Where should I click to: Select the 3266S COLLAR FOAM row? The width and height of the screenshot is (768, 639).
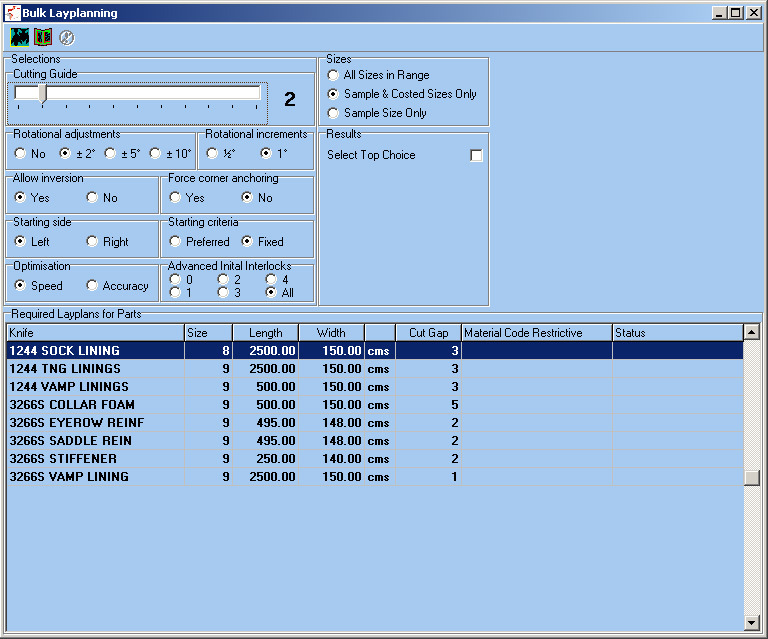[375, 405]
